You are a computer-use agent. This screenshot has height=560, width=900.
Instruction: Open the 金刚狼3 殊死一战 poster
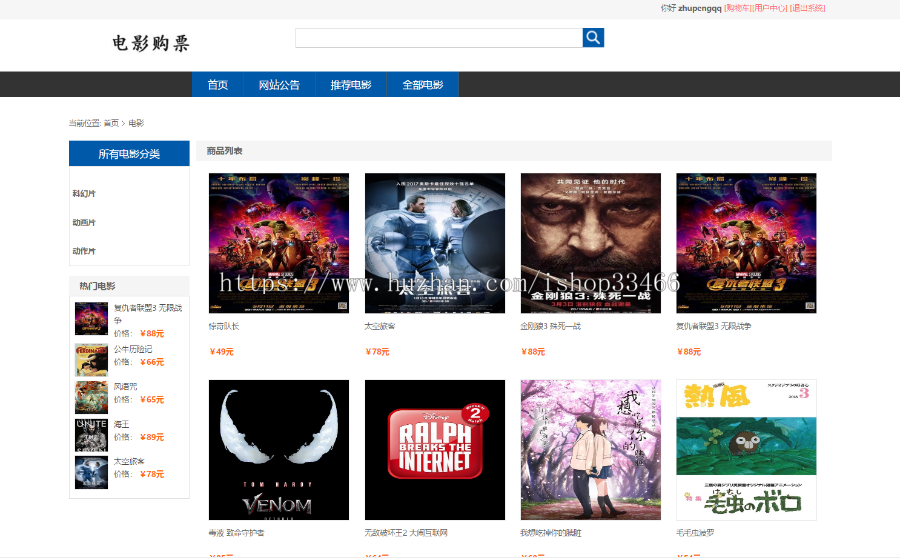tap(591, 243)
